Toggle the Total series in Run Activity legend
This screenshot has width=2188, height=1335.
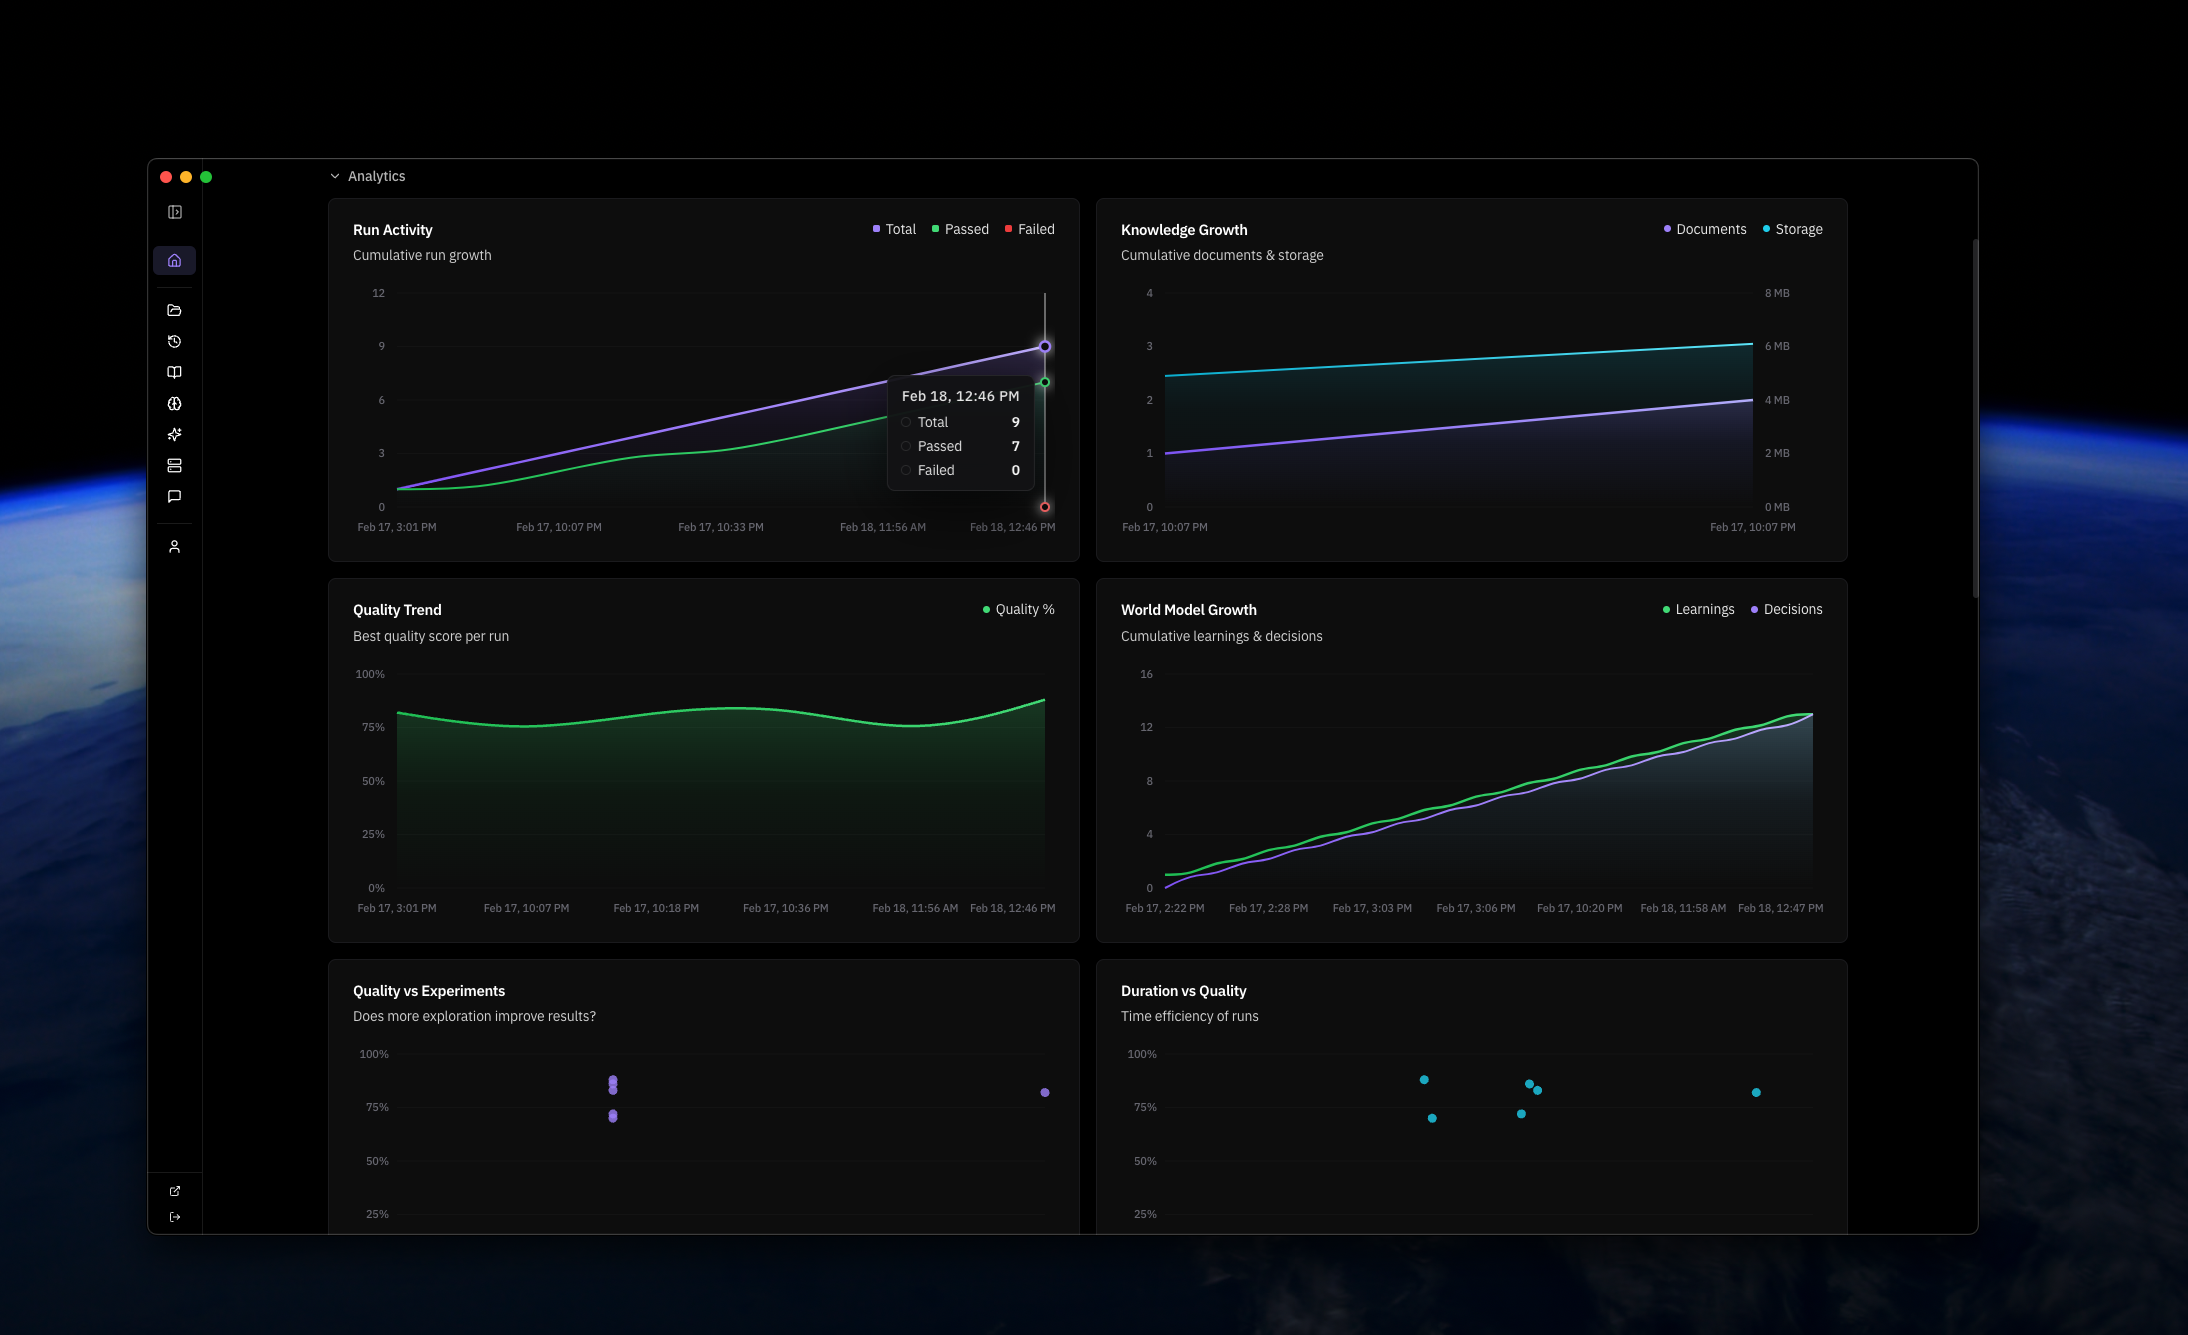pos(894,229)
